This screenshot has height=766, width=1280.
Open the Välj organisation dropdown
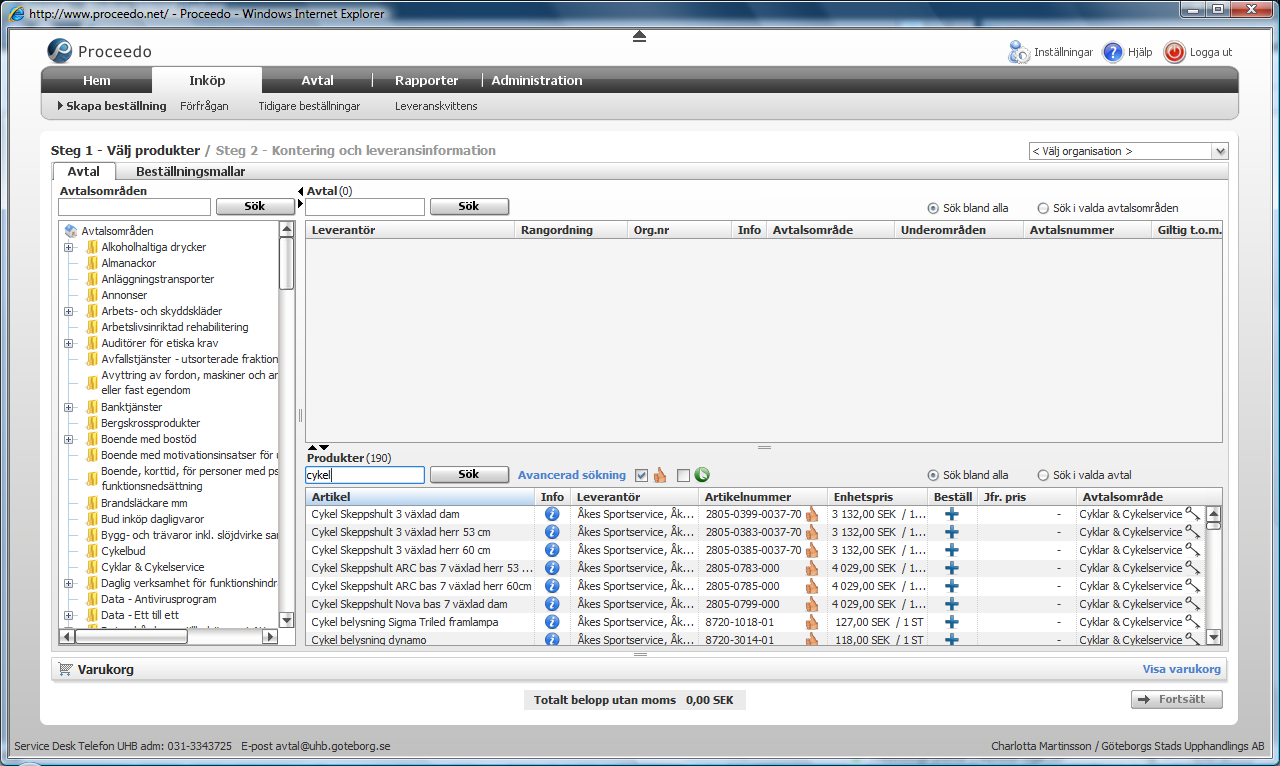coord(1128,151)
